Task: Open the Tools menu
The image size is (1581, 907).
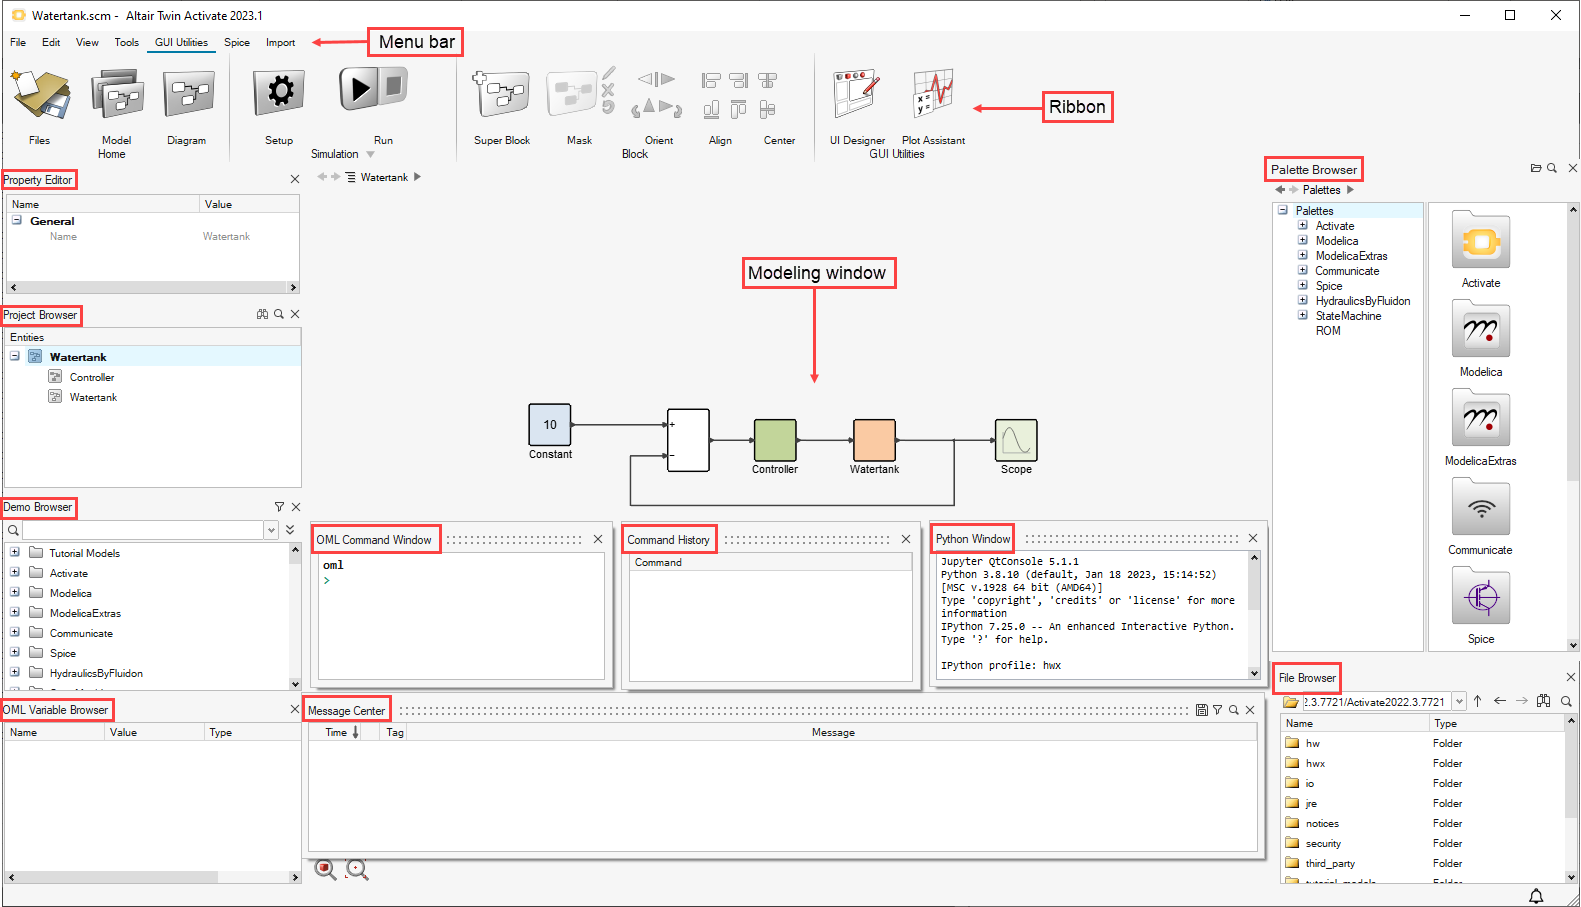Action: pyautogui.click(x=126, y=42)
